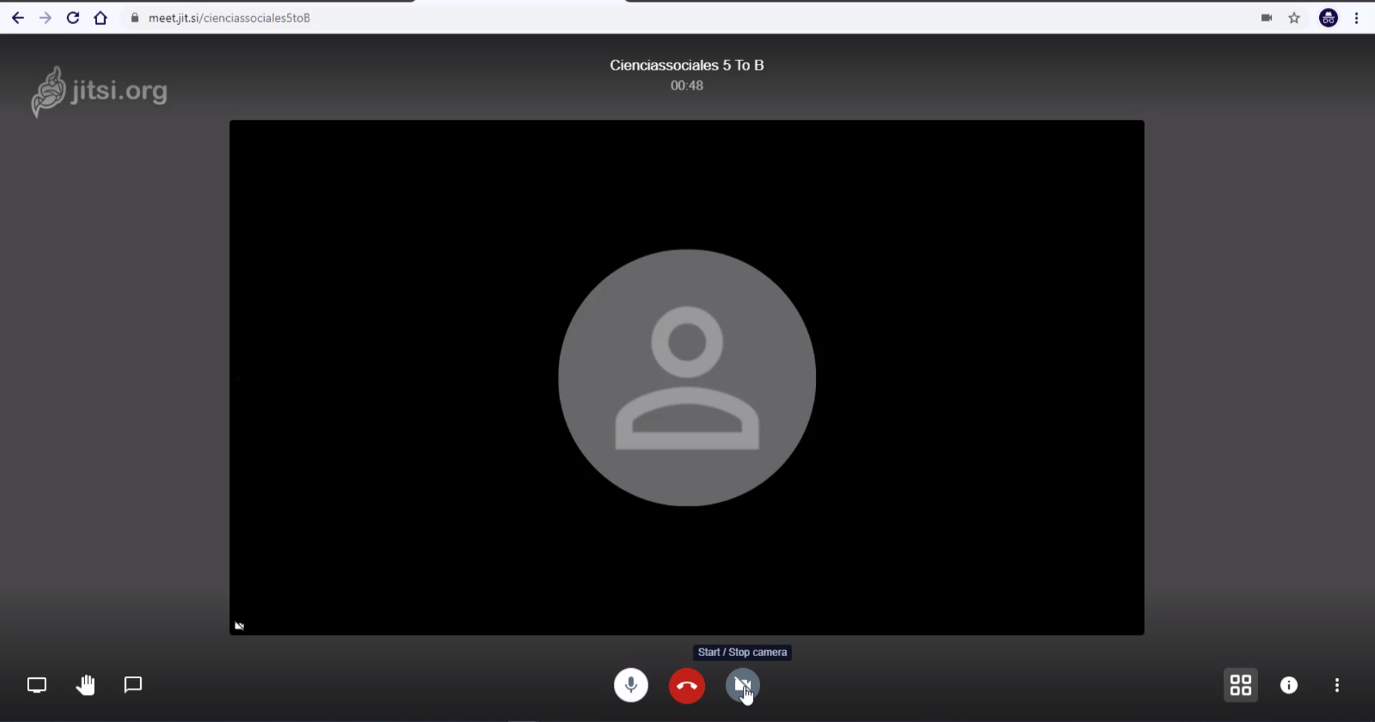Go forward with the browser forward arrow
This screenshot has height=722, width=1375.
[x=45, y=18]
